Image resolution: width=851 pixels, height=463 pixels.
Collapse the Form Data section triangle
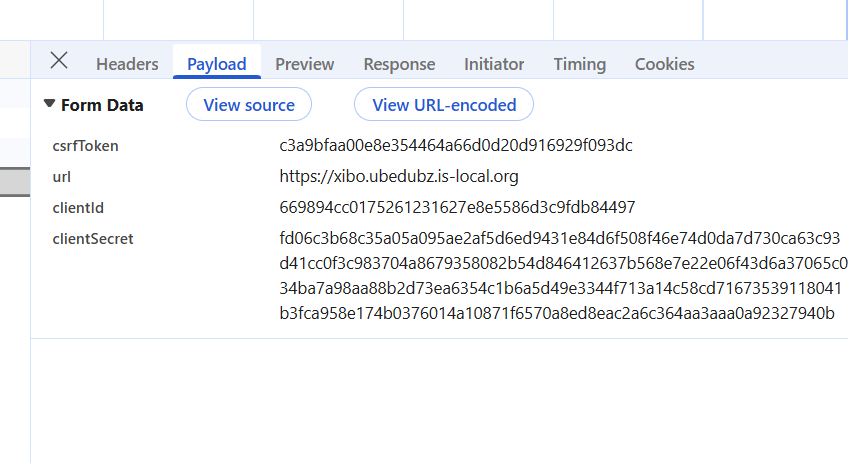pos(49,104)
